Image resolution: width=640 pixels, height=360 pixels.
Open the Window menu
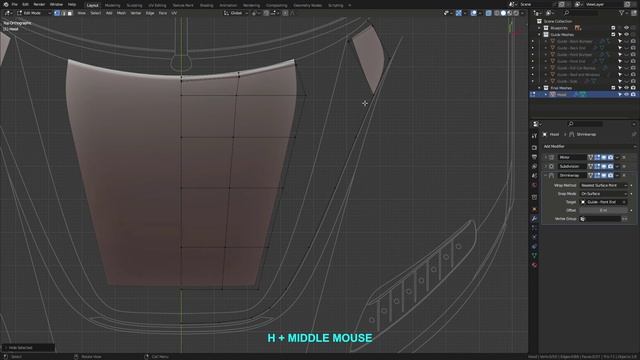[x=56, y=4]
